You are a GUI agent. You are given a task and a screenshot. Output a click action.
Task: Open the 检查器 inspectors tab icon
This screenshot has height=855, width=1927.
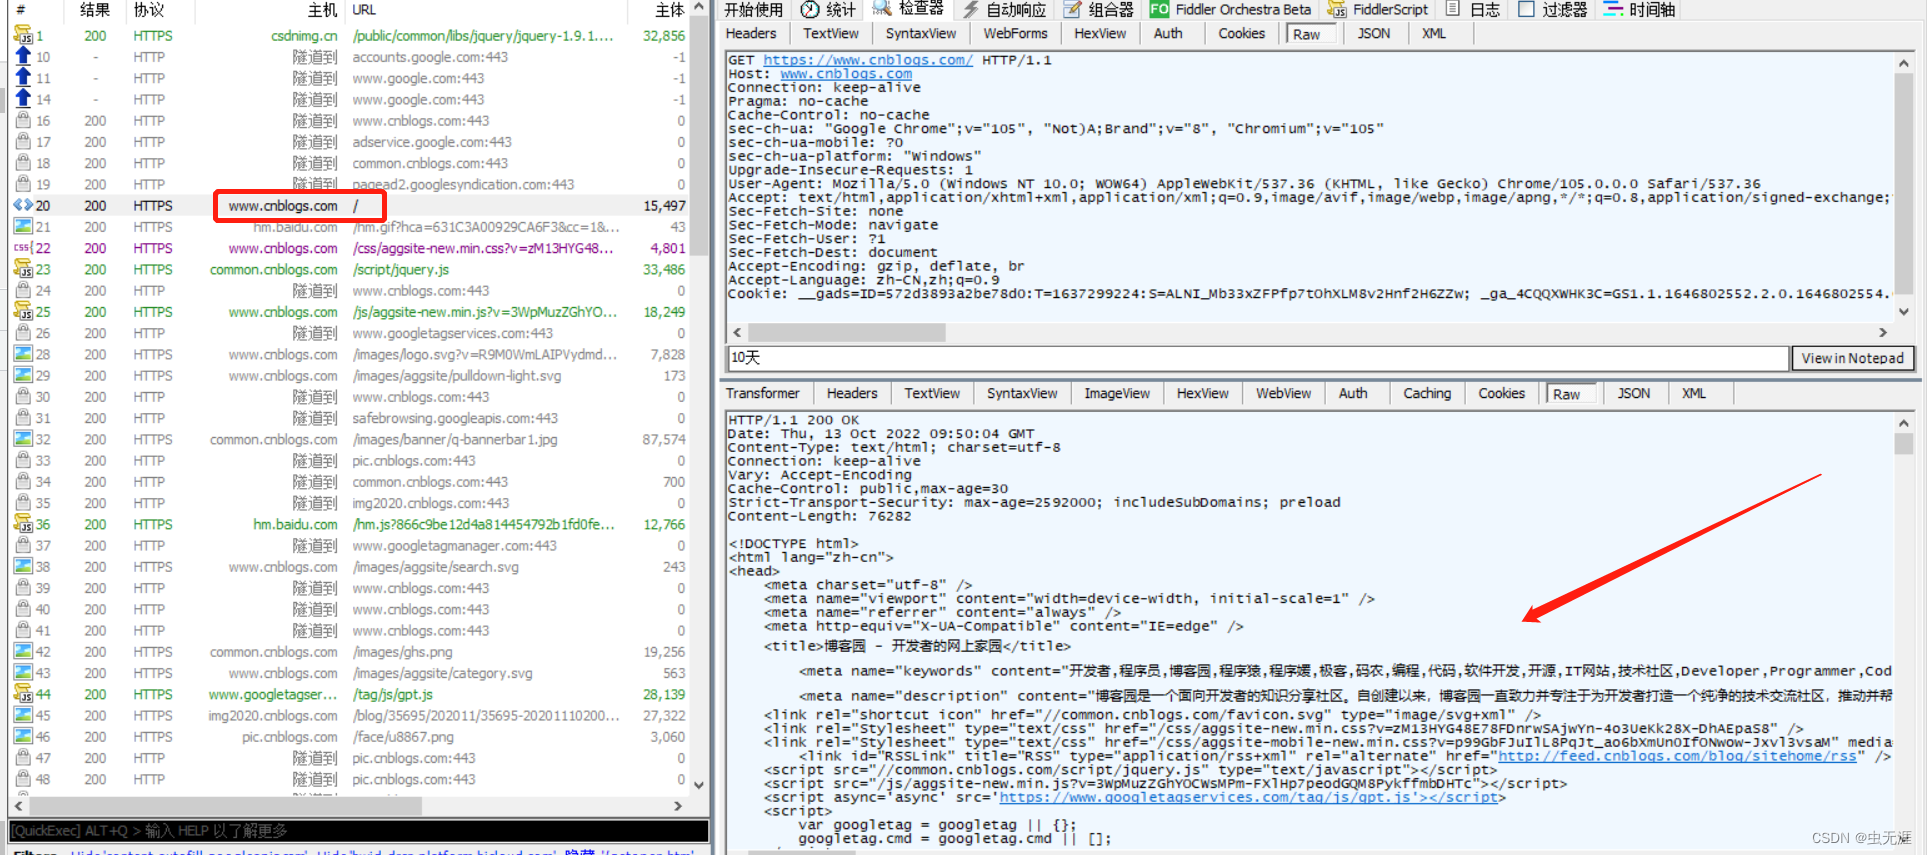point(881,8)
